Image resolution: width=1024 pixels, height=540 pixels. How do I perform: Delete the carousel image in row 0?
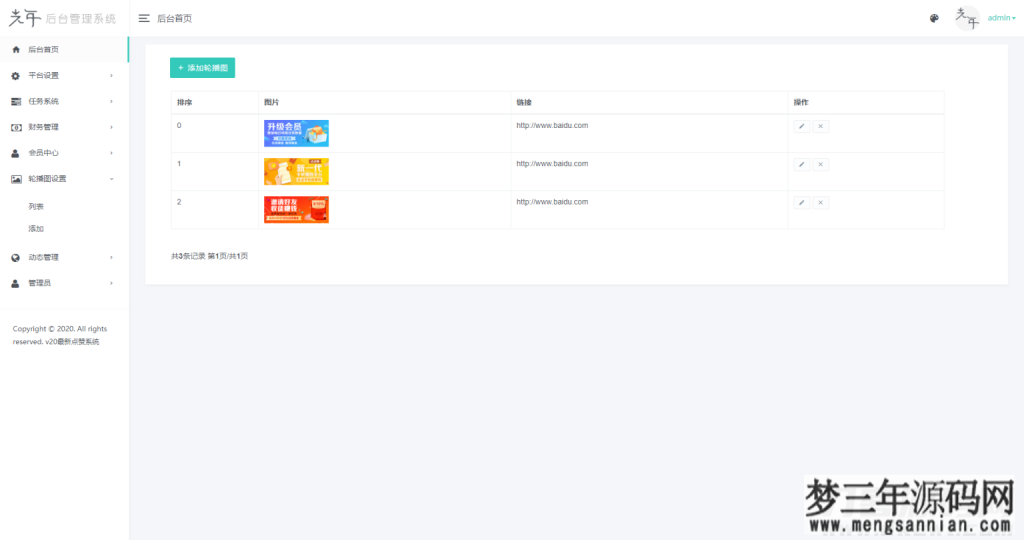821,126
